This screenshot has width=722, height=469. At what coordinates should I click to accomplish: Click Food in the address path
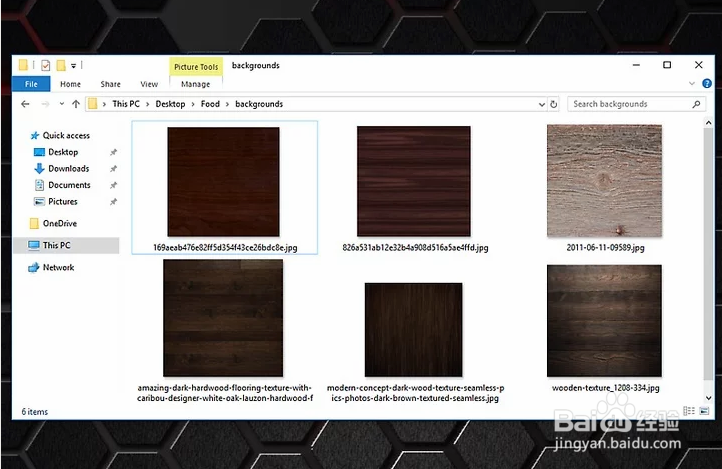click(x=210, y=104)
